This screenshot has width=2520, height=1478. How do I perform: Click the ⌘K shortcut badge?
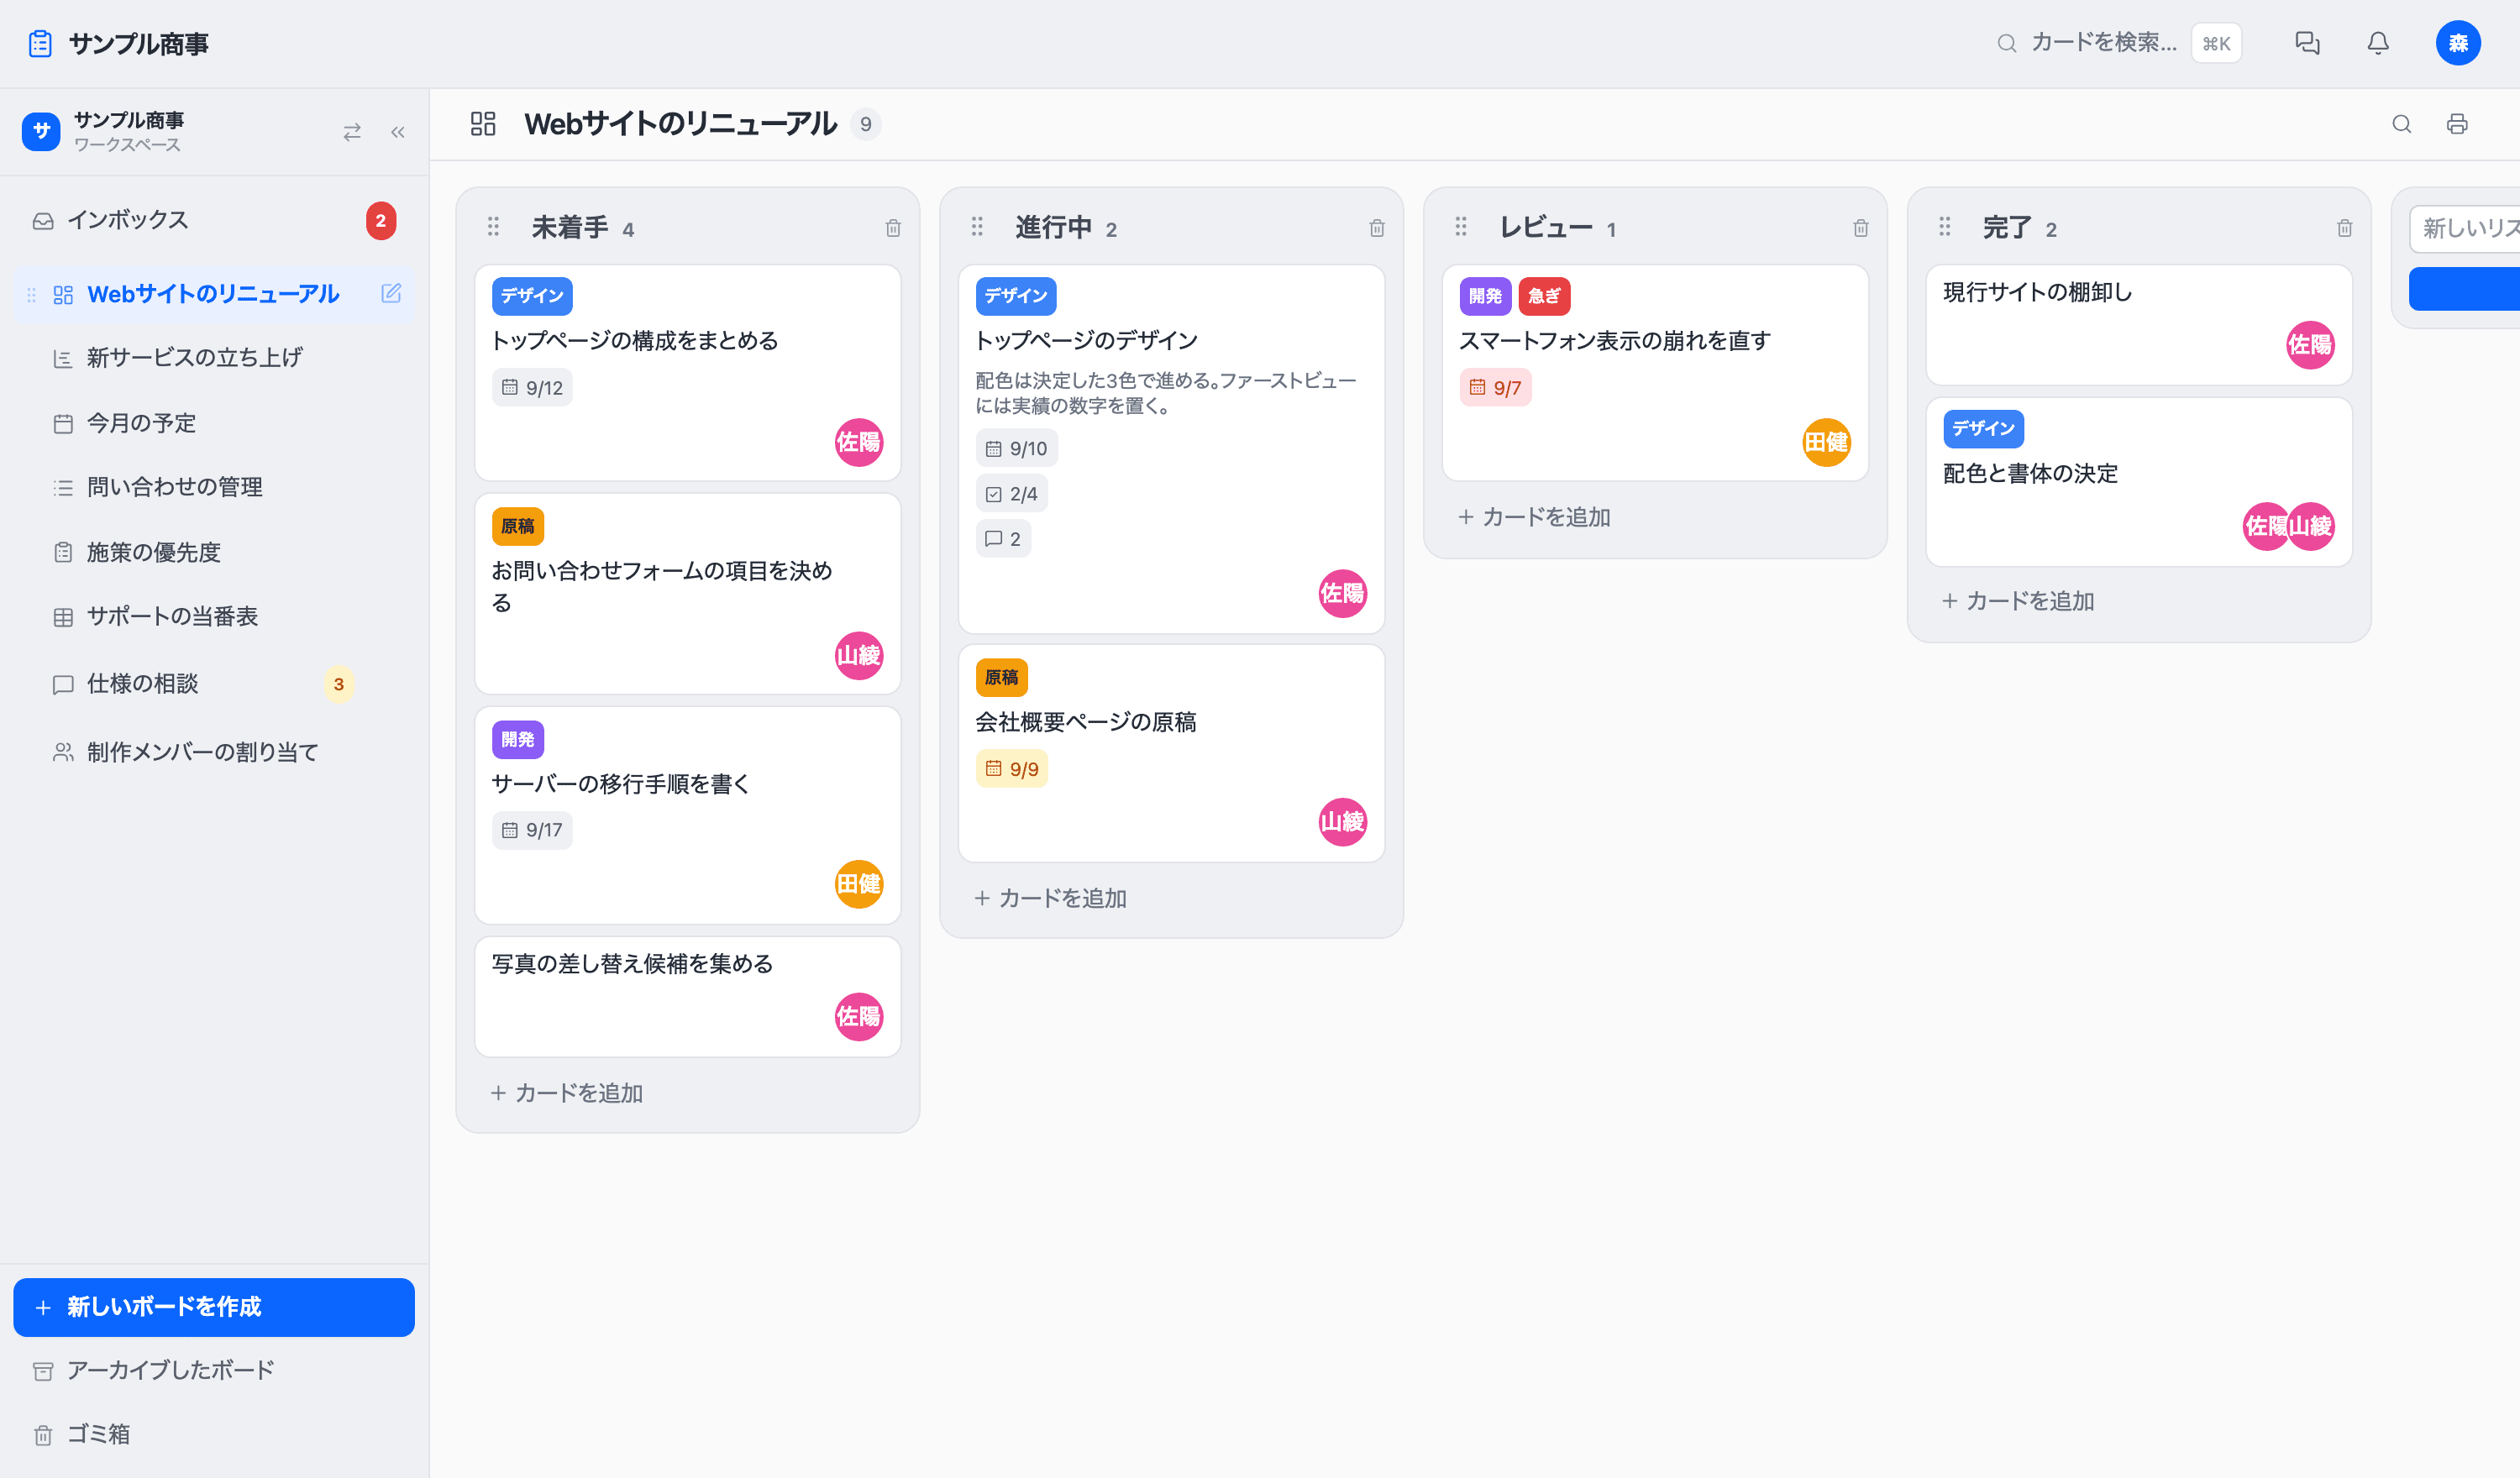2216,44
